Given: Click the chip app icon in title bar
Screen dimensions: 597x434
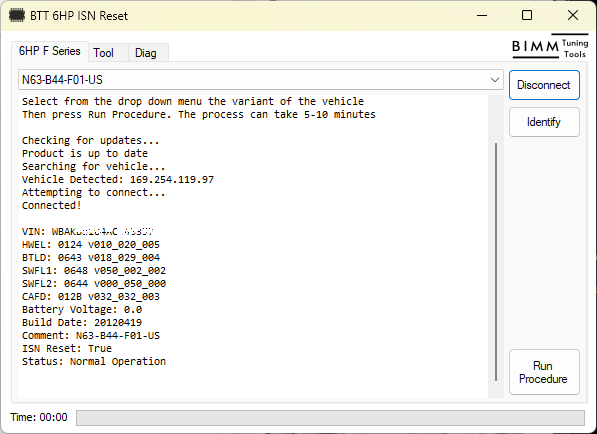Looking at the screenshot, I should 17,16.
